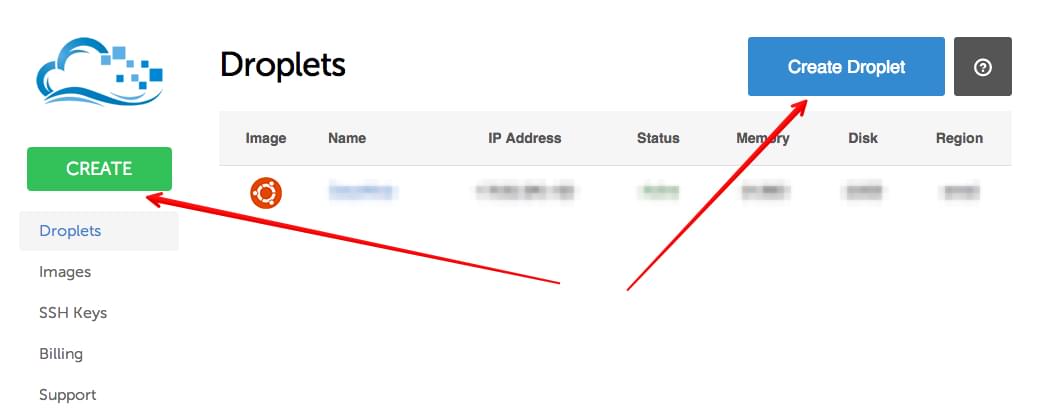1047x417 pixels.
Task: Click the green CREATE button
Action: tap(99, 169)
